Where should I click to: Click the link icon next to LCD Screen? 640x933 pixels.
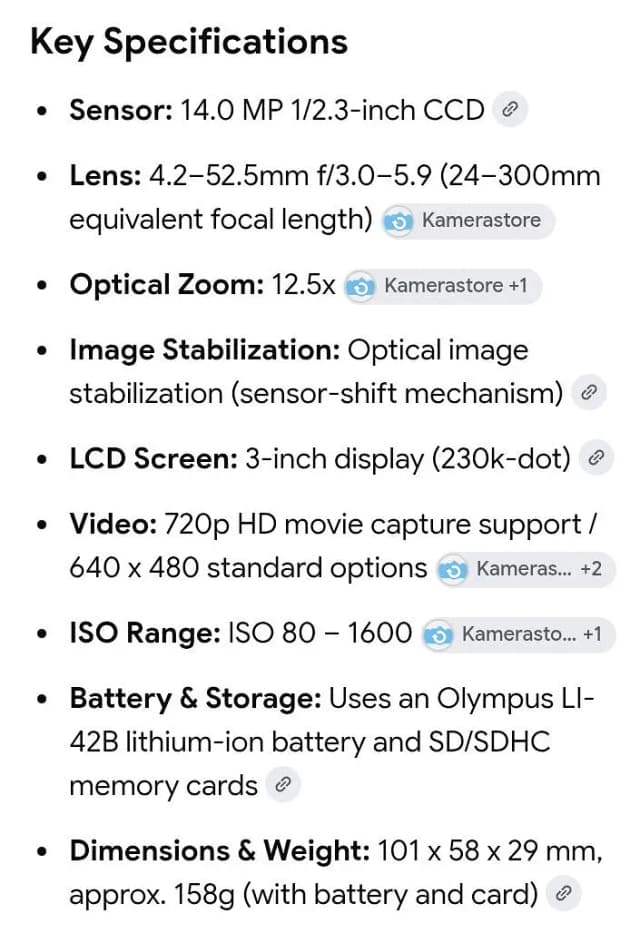(596, 458)
